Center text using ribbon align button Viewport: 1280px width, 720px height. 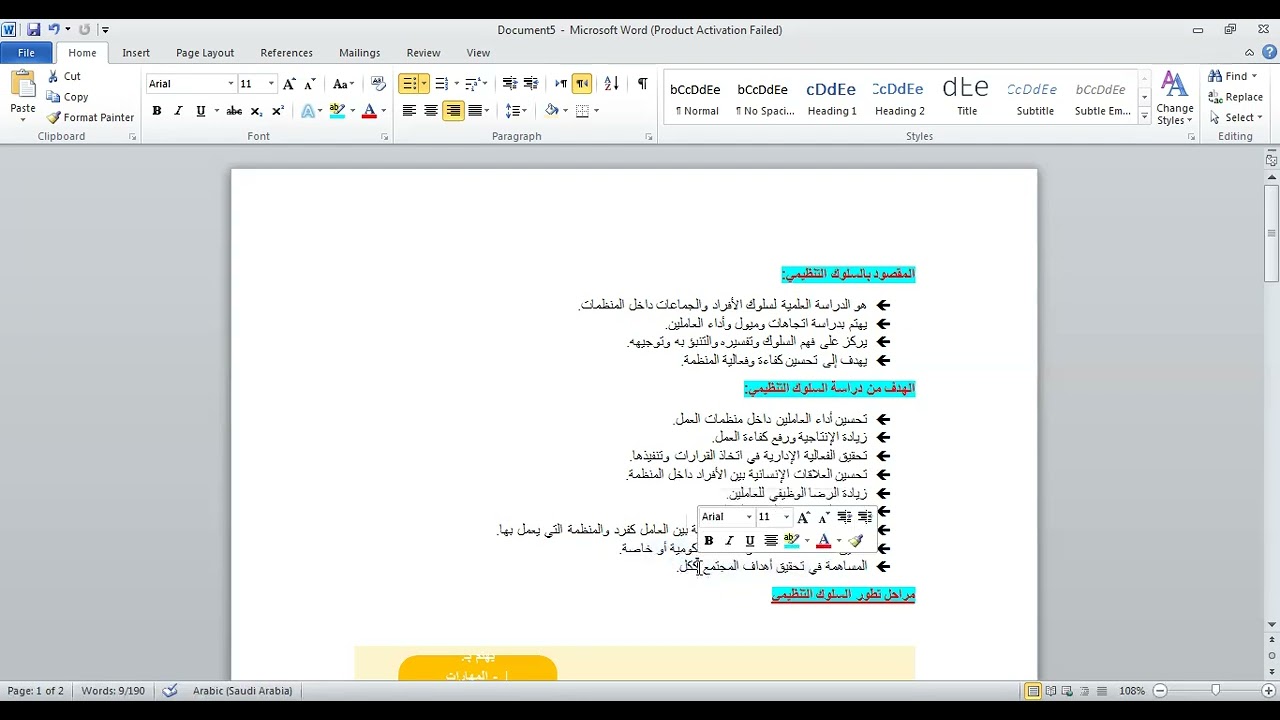tap(431, 111)
